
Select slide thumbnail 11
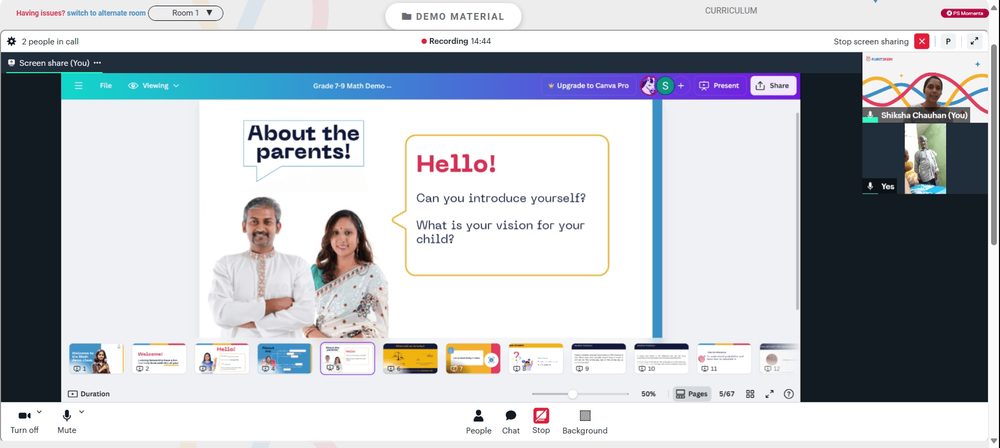[x=724, y=359]
